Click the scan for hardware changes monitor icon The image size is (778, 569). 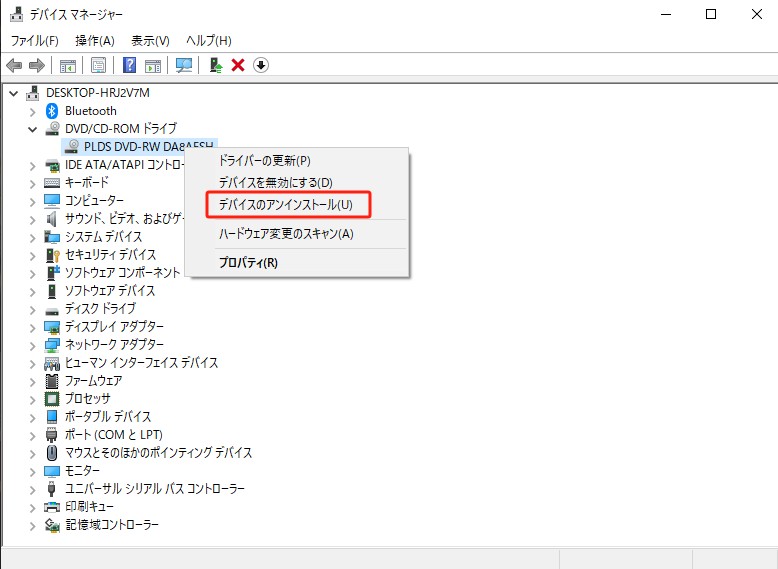[184, 65]
